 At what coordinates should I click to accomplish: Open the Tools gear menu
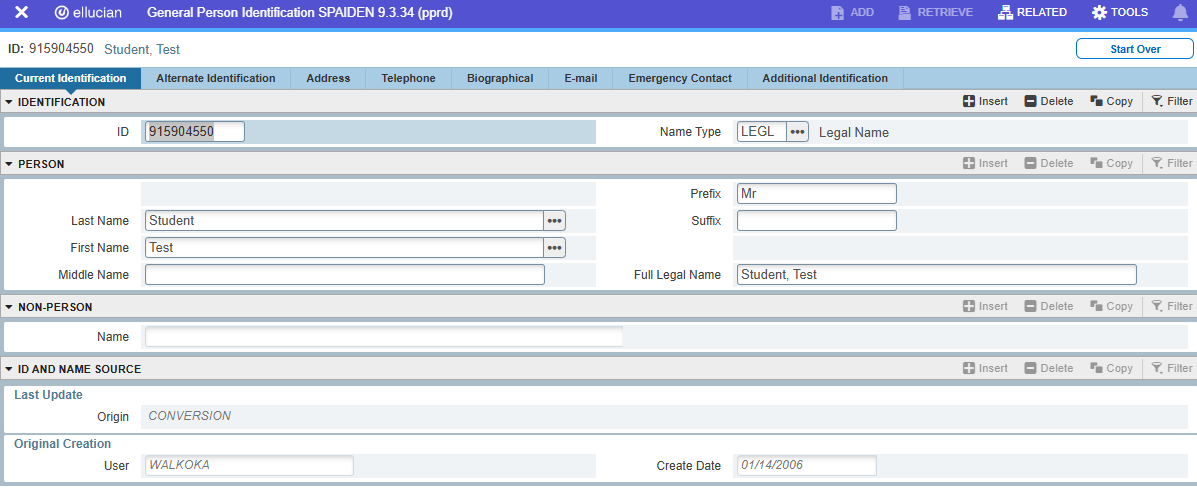(1119, 13)
